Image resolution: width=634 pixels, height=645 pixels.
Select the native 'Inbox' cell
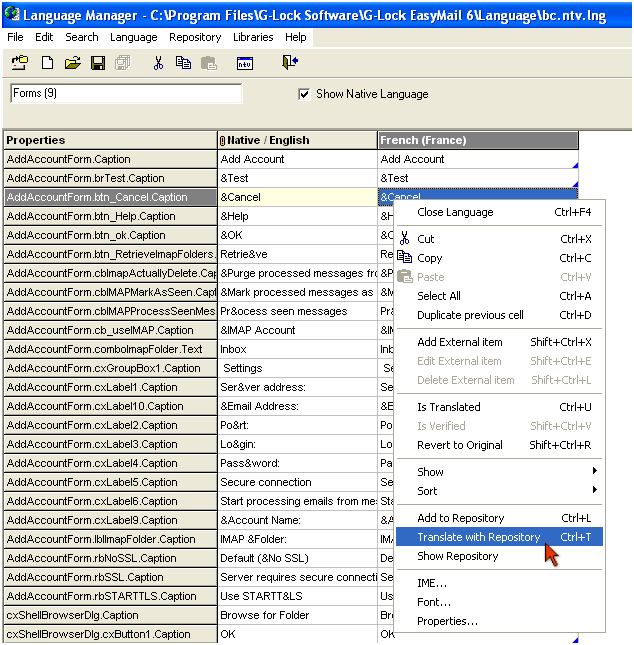point(297,349)
